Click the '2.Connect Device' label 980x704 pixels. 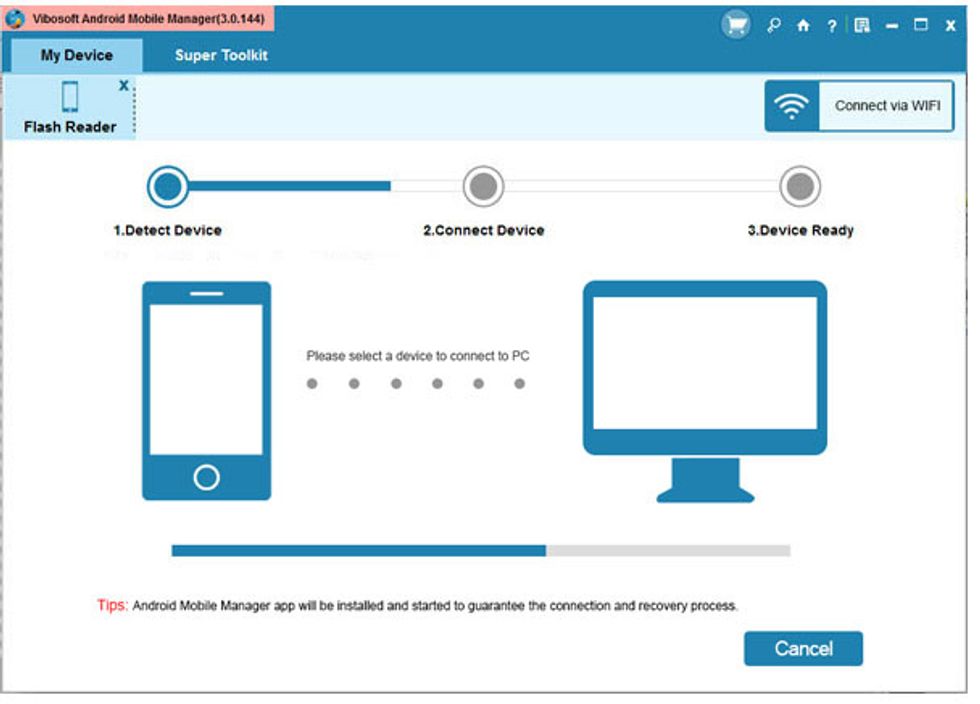pos(484,231)
